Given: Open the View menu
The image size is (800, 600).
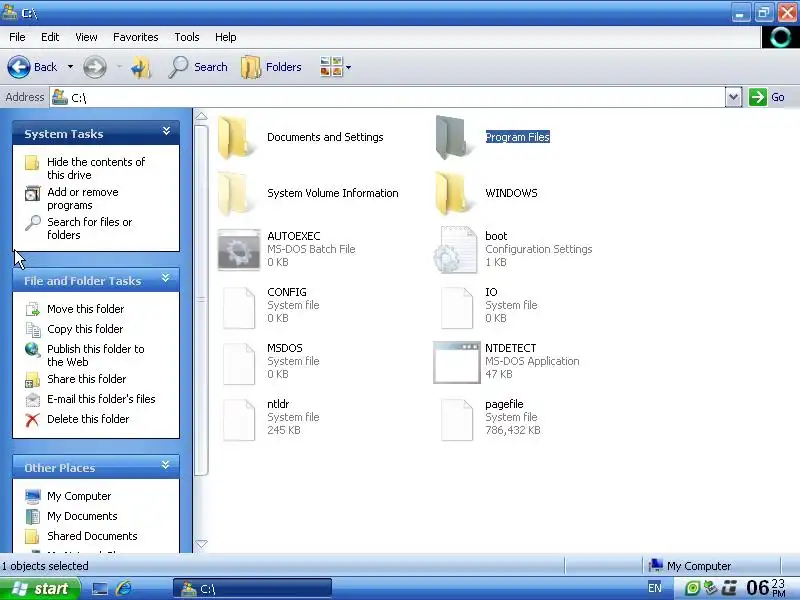Looking at the screenshot, I should 86,37.
